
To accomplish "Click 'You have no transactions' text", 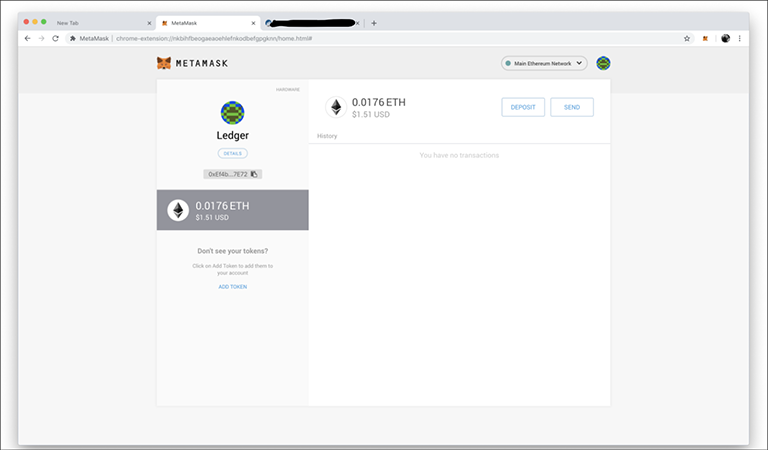I will tap(459, 155).
